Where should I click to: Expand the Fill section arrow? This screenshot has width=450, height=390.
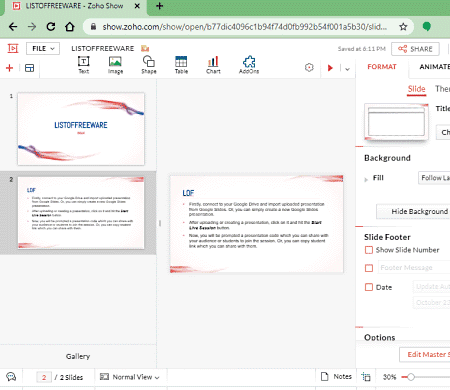(x=366, y=179)
